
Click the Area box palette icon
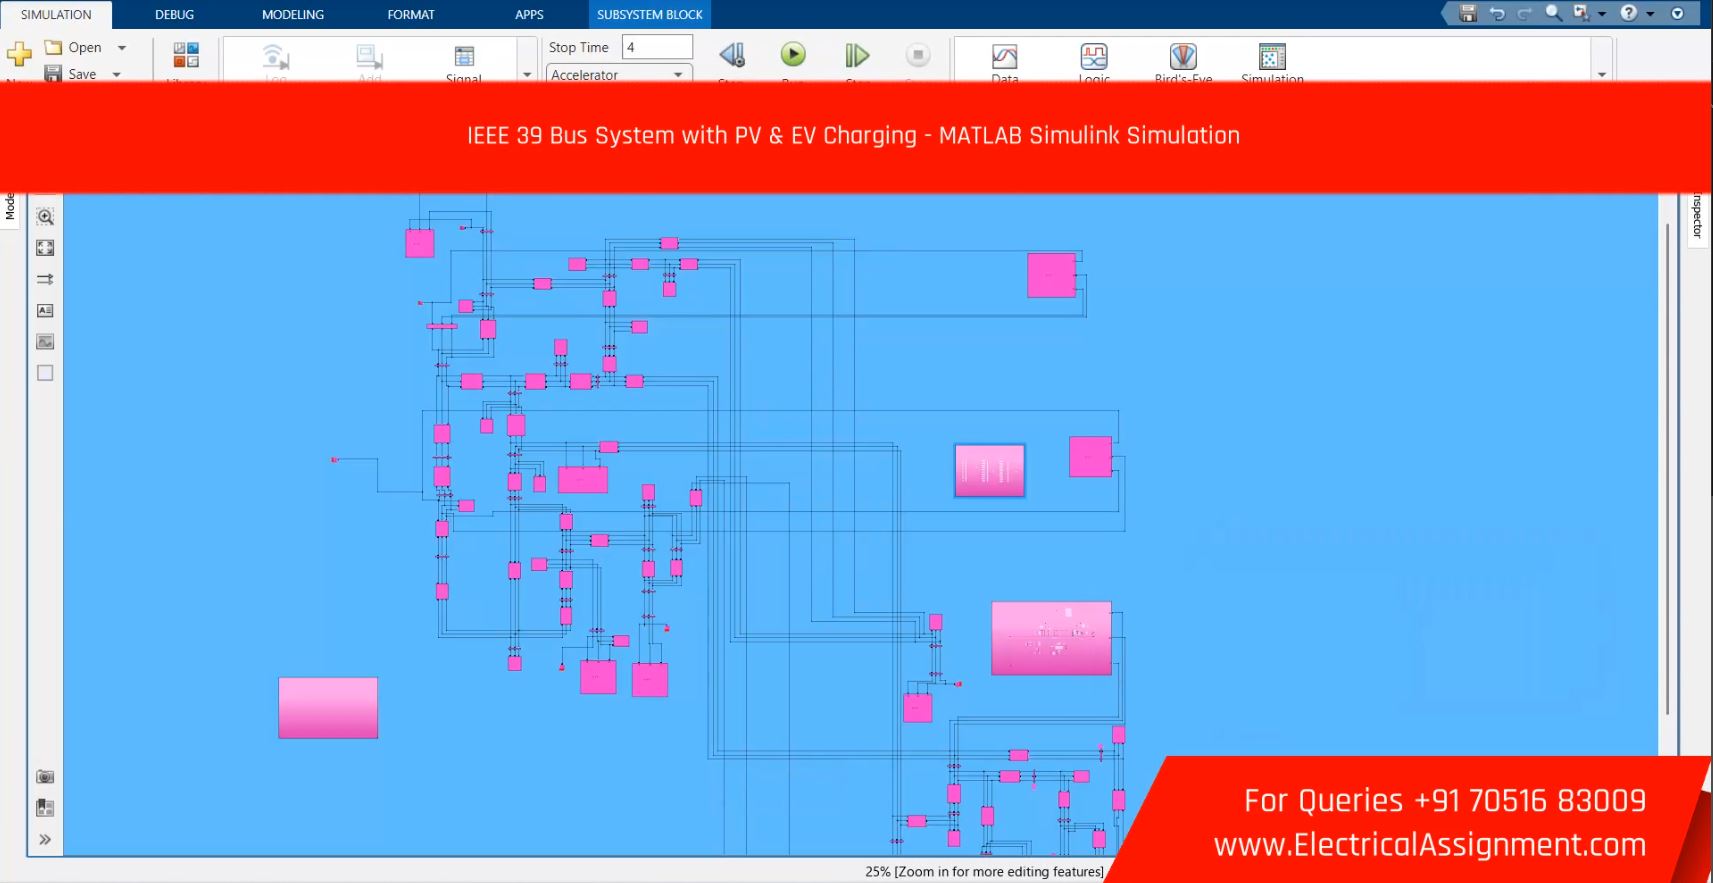pyautogui.click(x=45, y=372)
